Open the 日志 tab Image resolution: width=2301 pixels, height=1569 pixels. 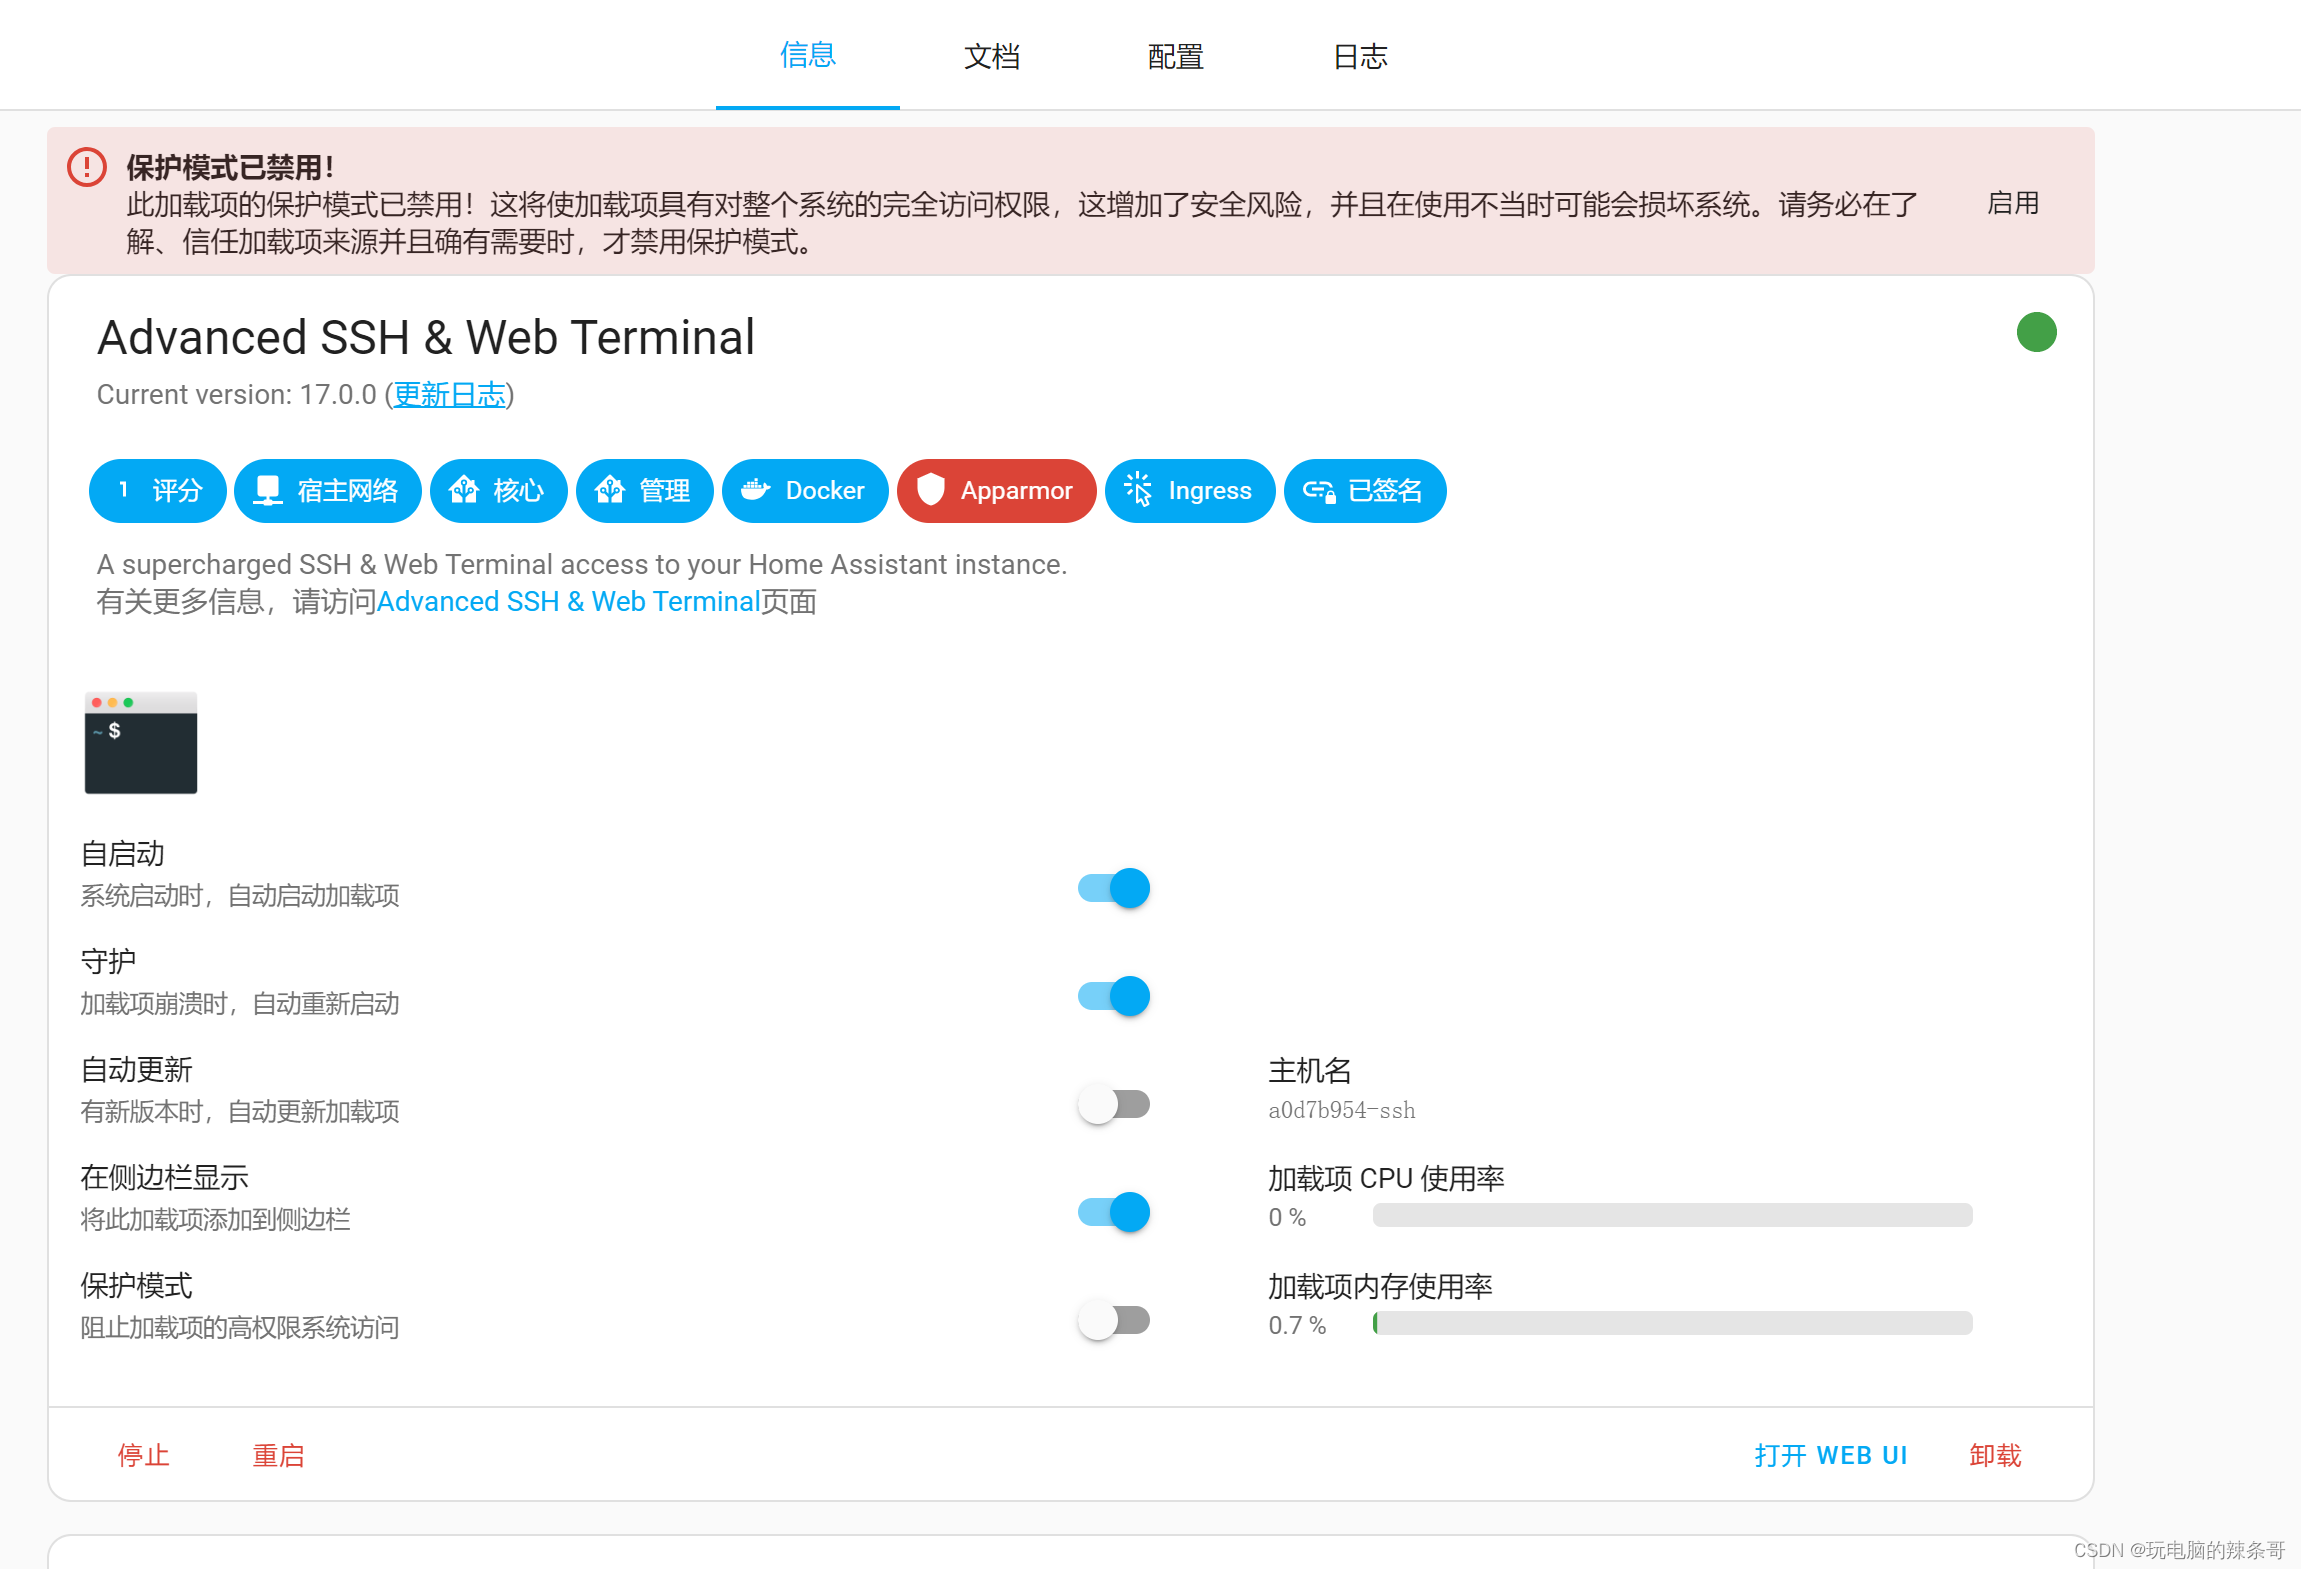click(x=1360, y=55)
